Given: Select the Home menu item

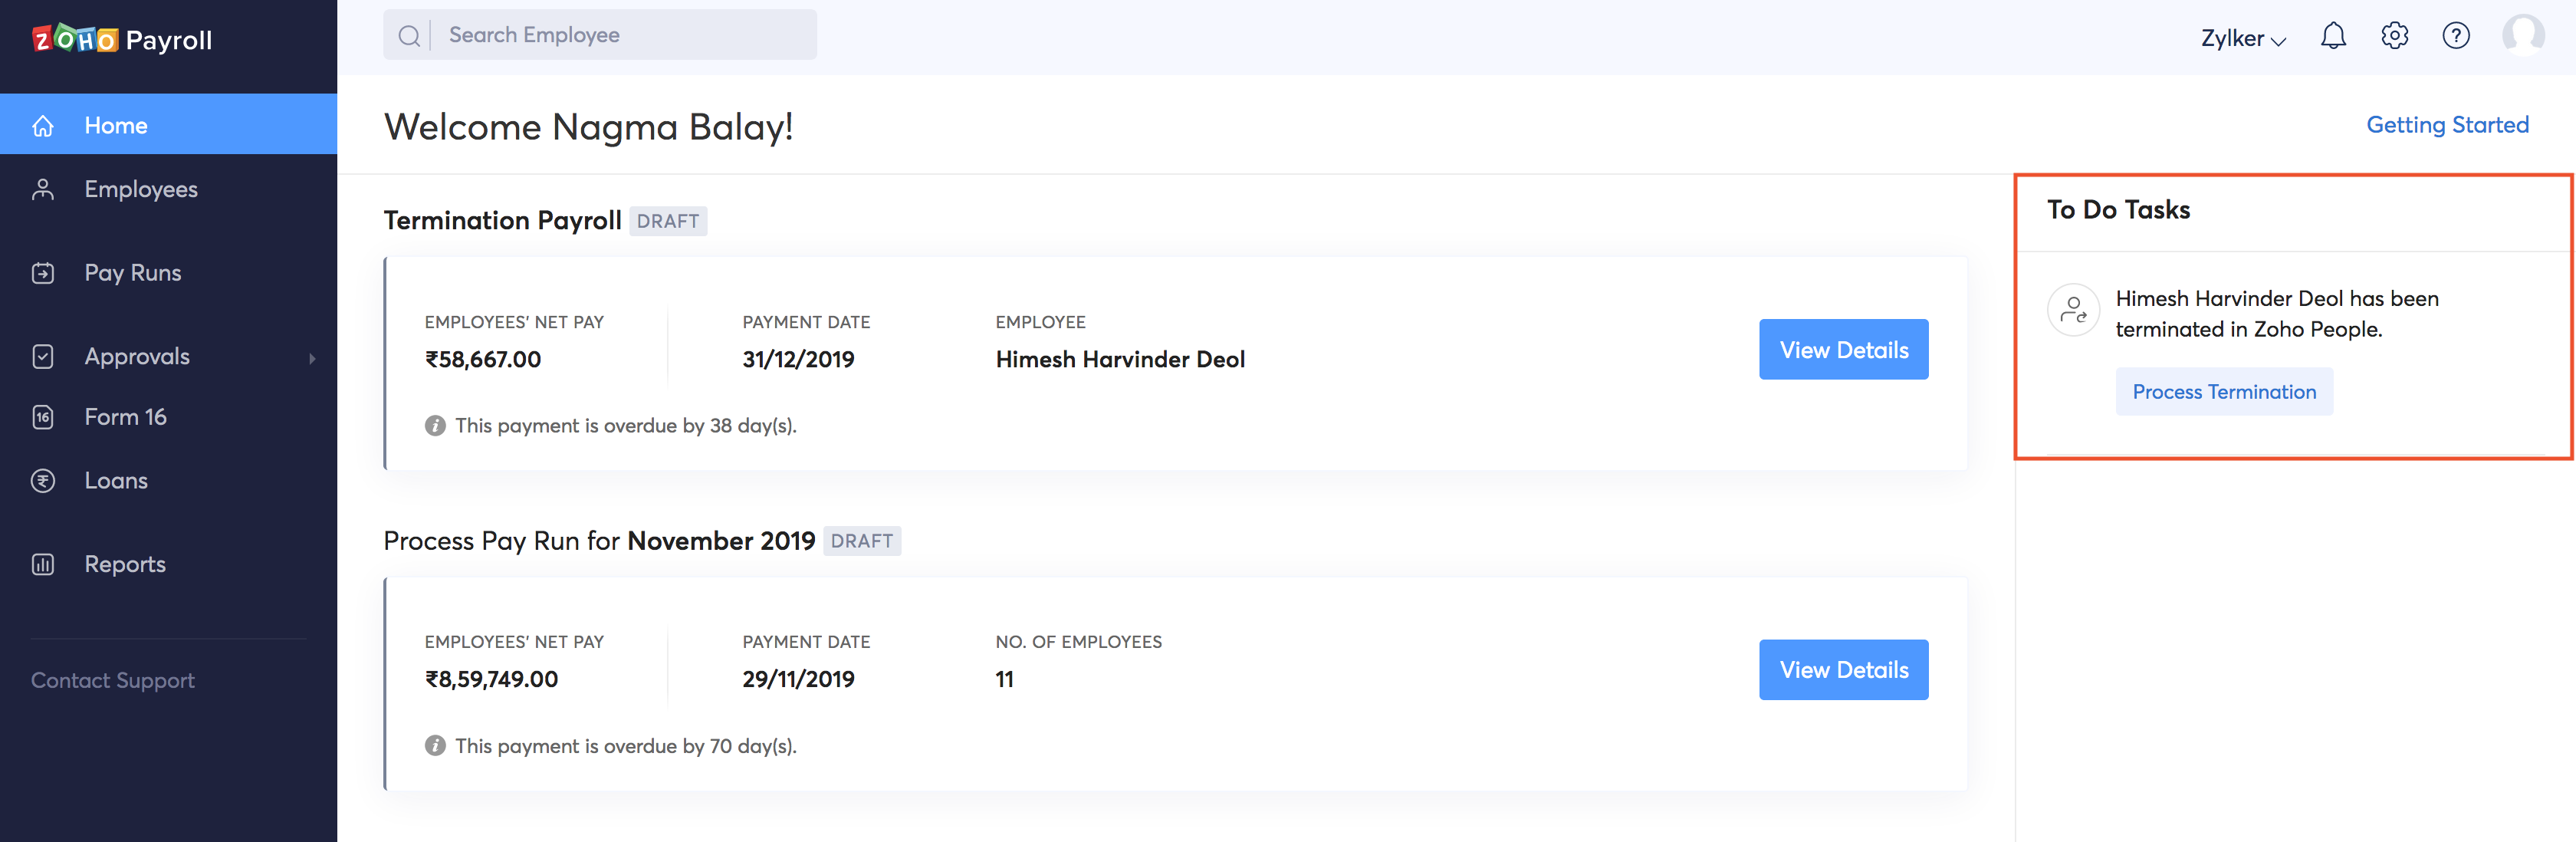Looking at the screenshot, I should [116, 126].
